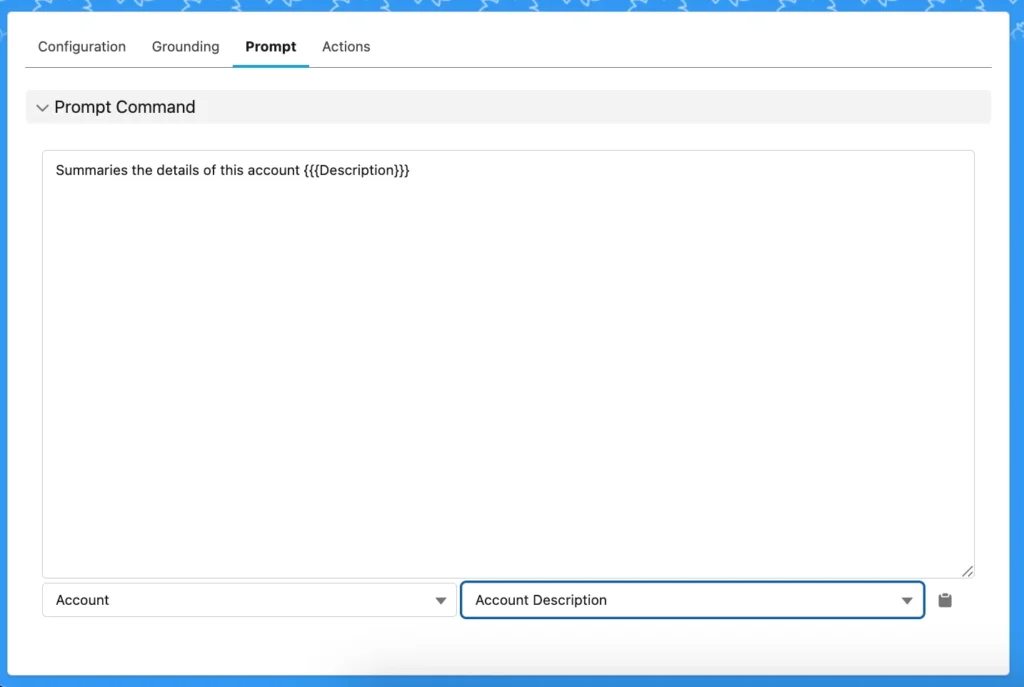Open the Account object combo box

click(x=249, y=600)
